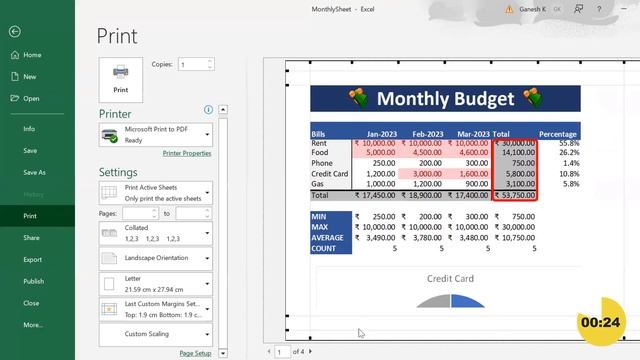Select the Print sidebar tab

tap(37, 216)
